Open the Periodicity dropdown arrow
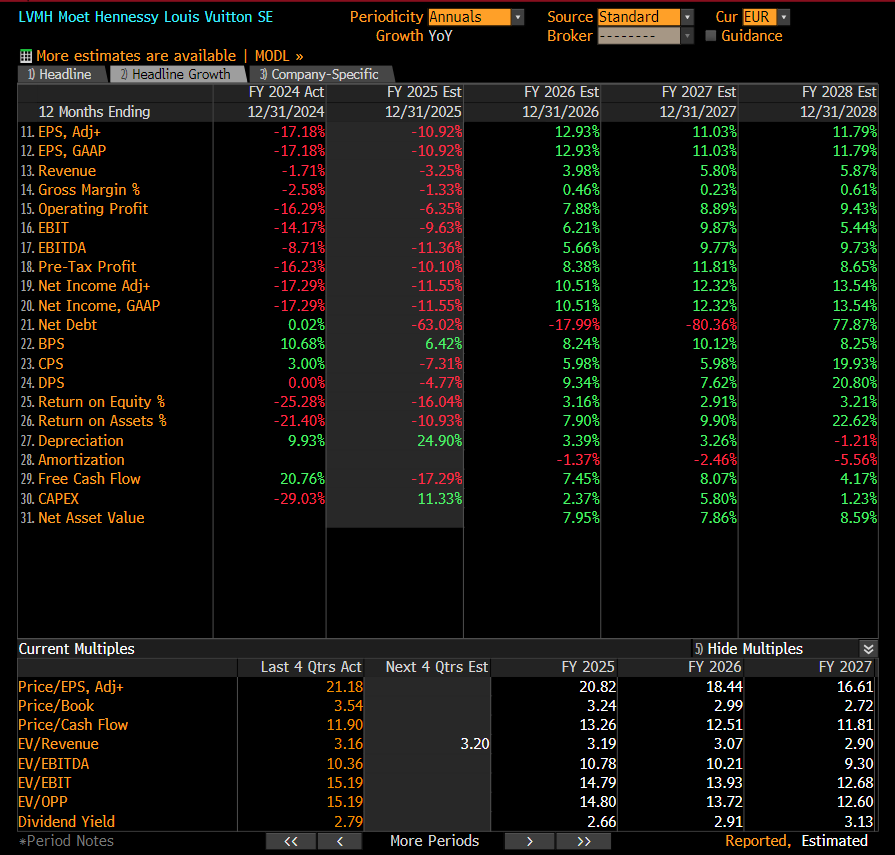This screenshot has width=895, height=855. tap(518, 17)
